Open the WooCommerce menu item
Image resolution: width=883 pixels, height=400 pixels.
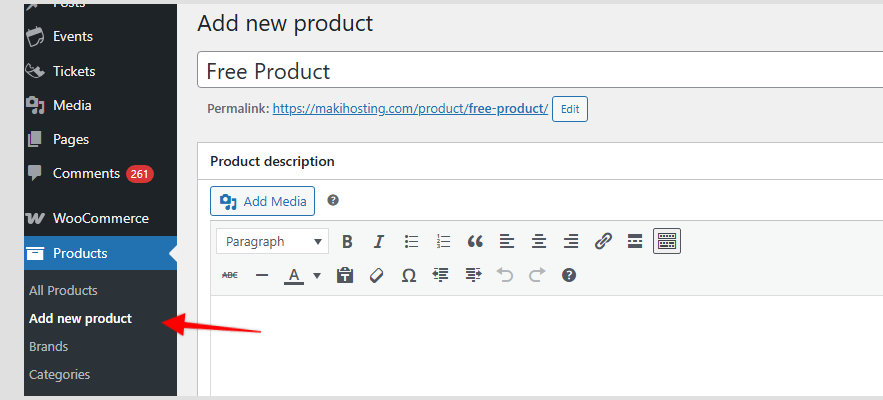click(x=100, y=218)
